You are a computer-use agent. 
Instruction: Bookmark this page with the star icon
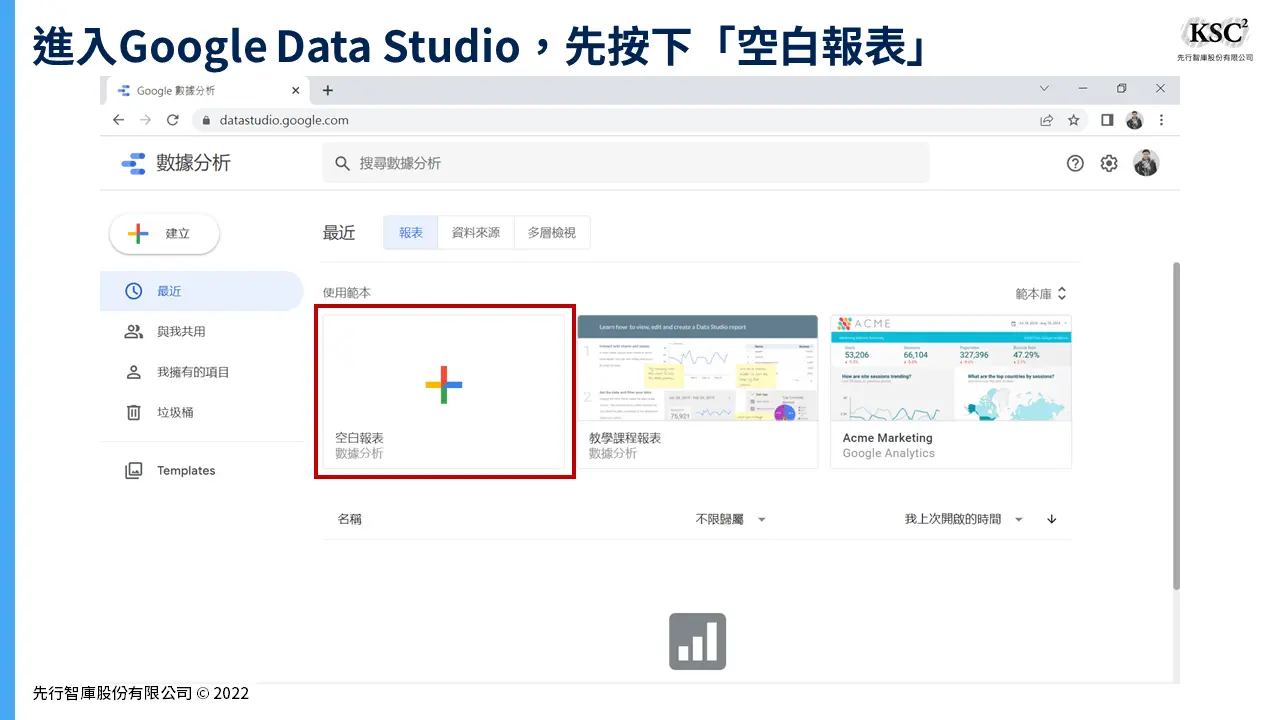coord(1074,120)
